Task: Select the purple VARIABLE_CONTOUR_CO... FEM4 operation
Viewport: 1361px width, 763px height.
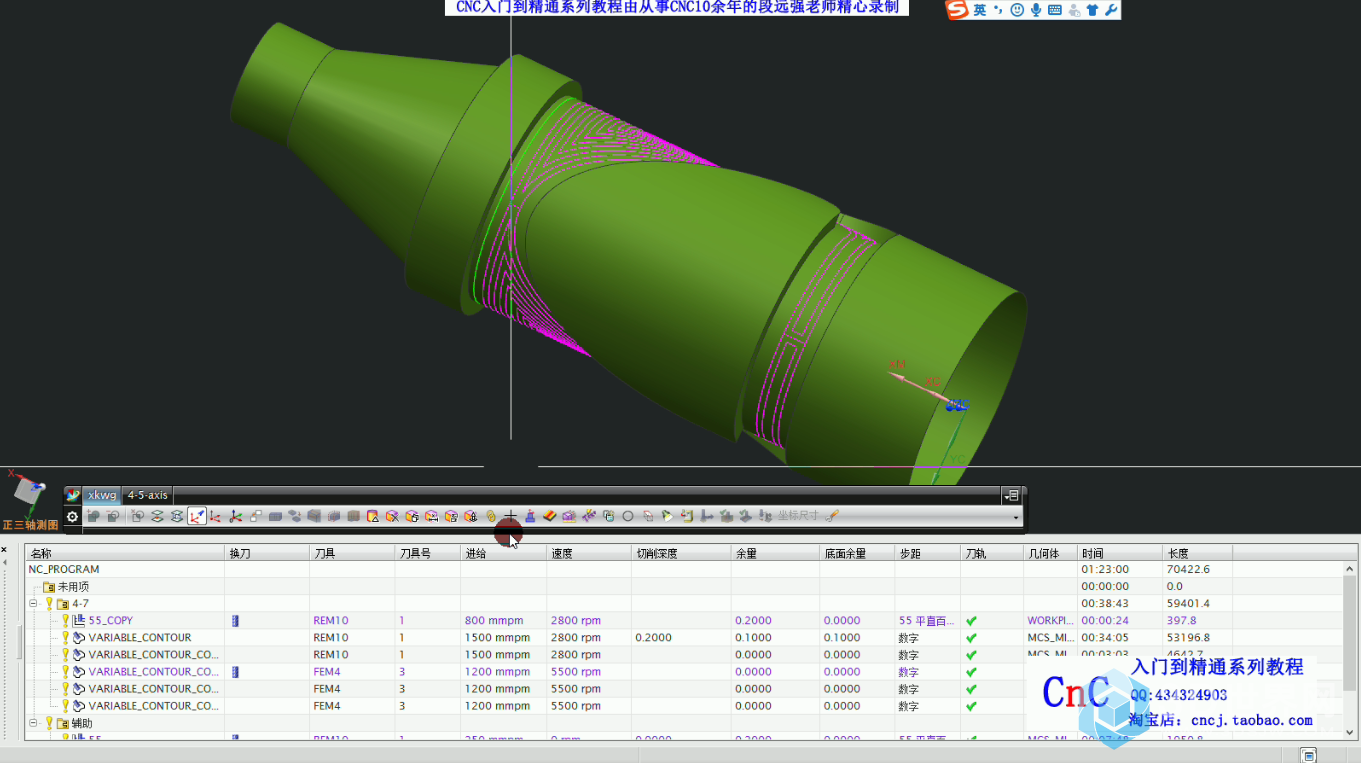Action: pyautogui.click(x=153, y=672)
